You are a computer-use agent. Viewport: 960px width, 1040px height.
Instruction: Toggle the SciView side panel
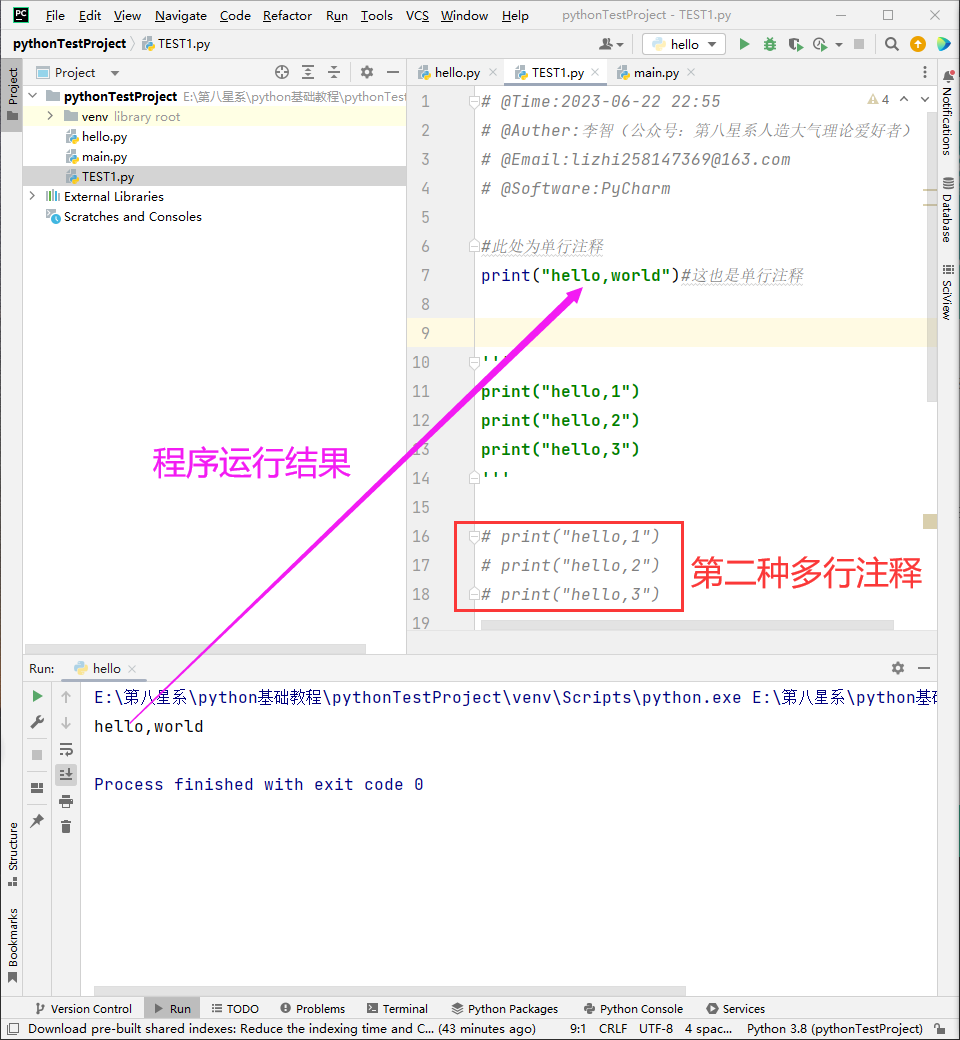[947, 292]
